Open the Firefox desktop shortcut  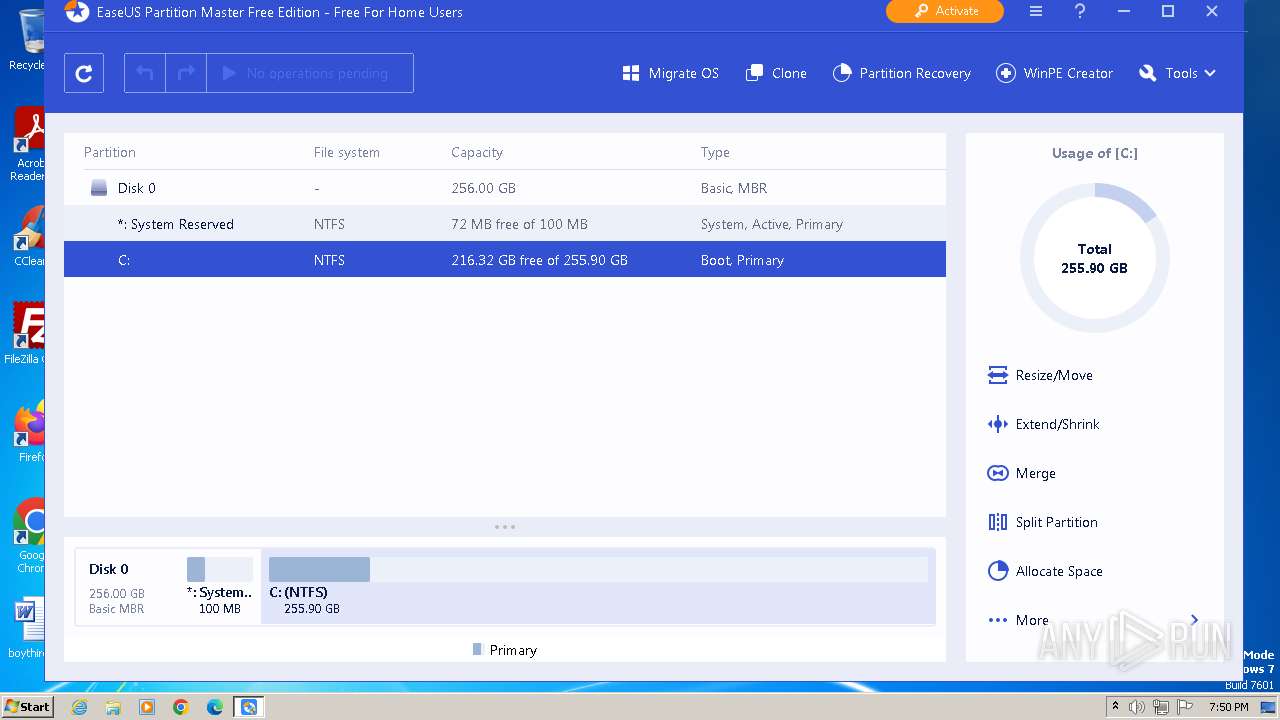(x=29, y=432)
